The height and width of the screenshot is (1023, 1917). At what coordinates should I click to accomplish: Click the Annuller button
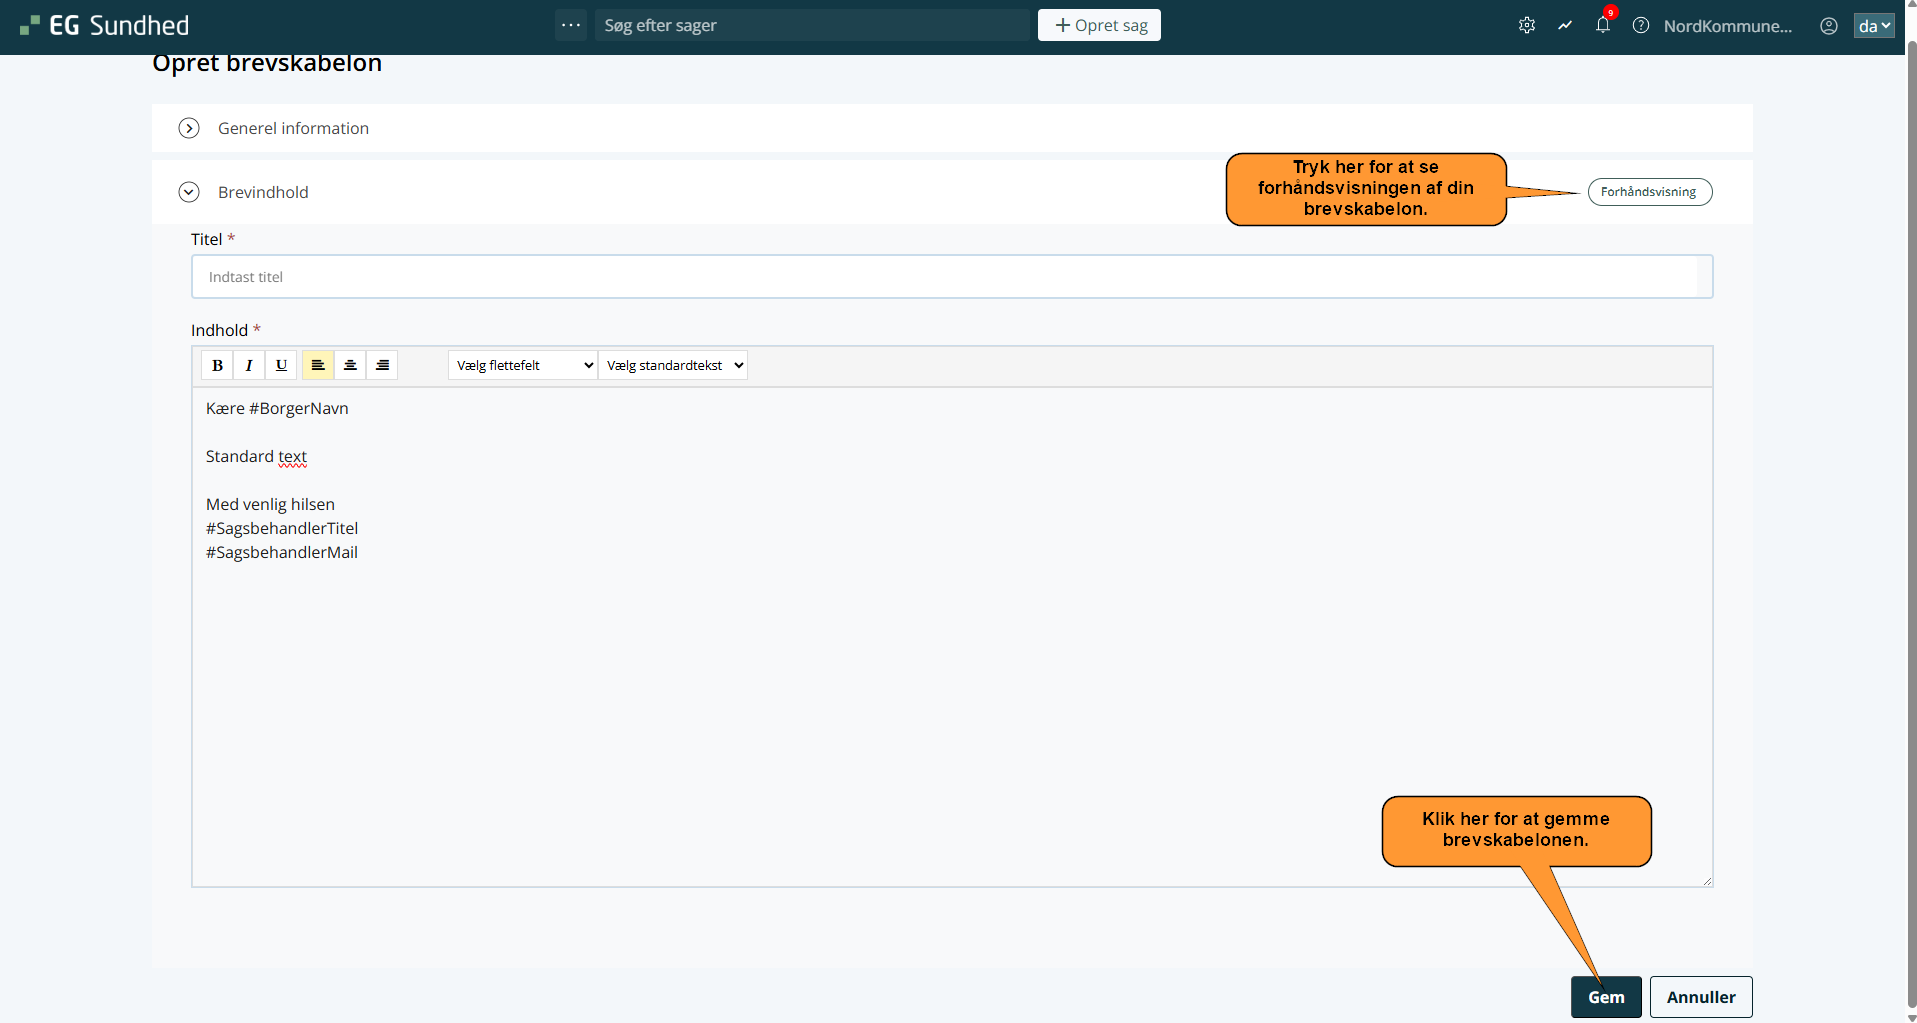point(1700,997)
